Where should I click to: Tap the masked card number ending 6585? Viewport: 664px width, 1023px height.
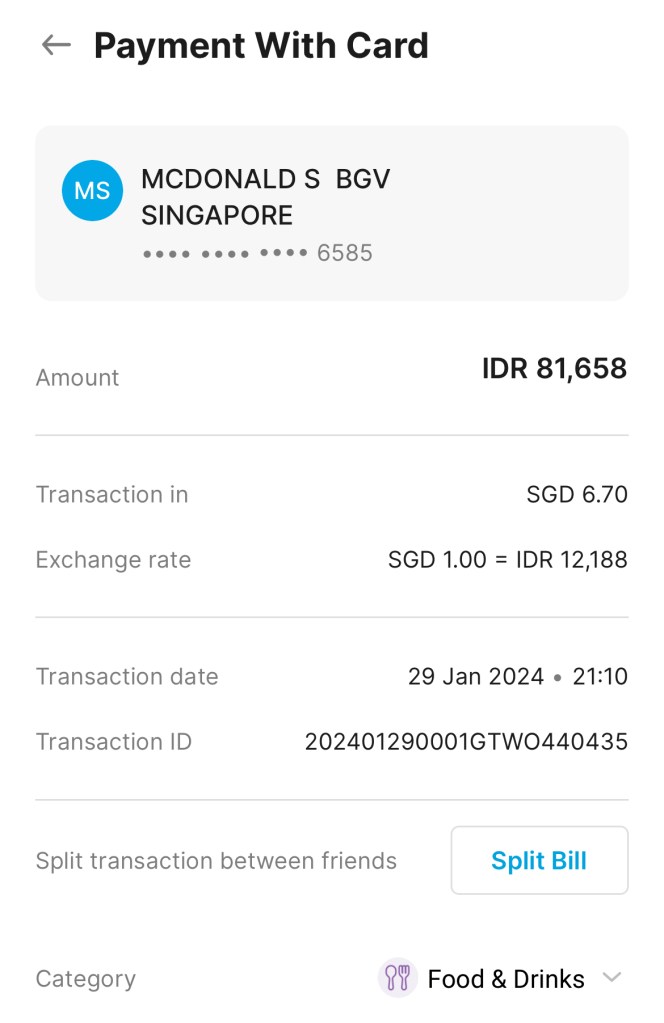click(257, 253)
